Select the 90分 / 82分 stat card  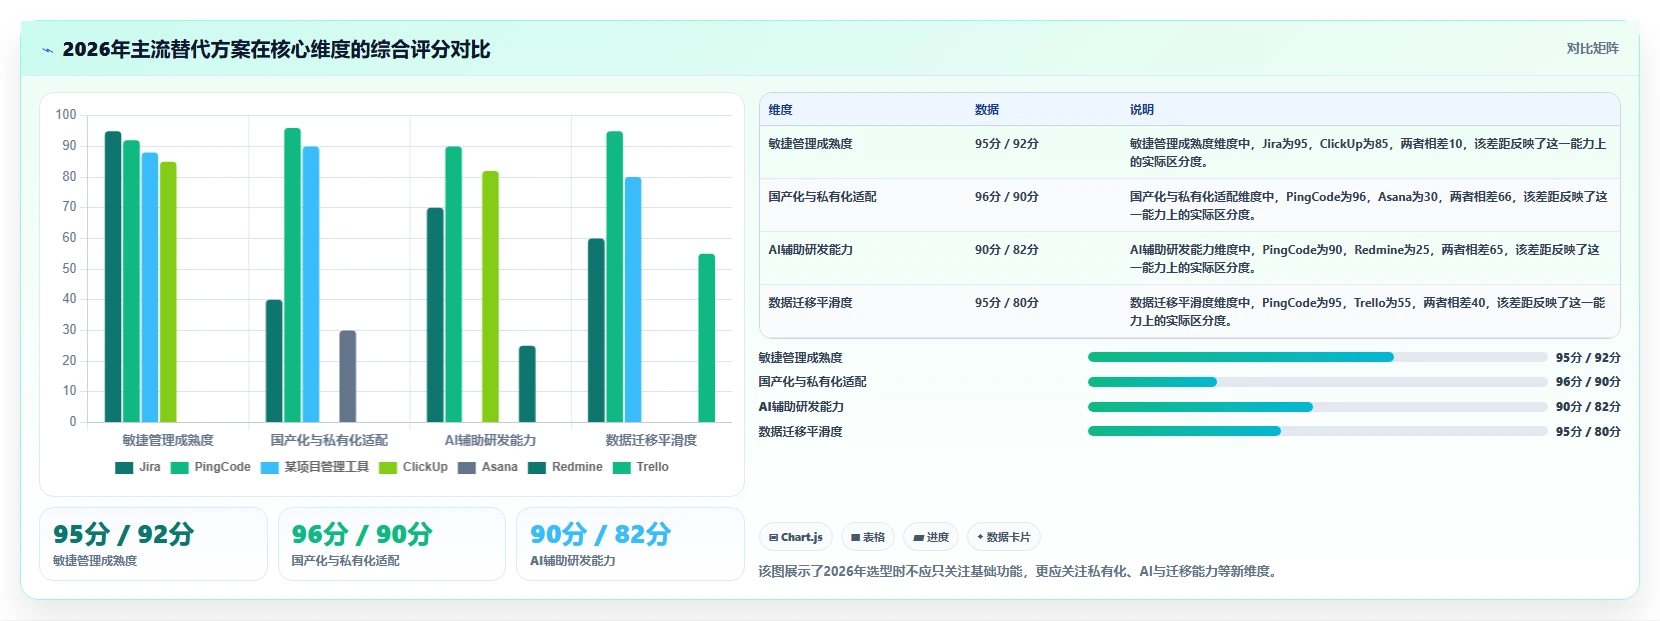(x=630, y=544)
